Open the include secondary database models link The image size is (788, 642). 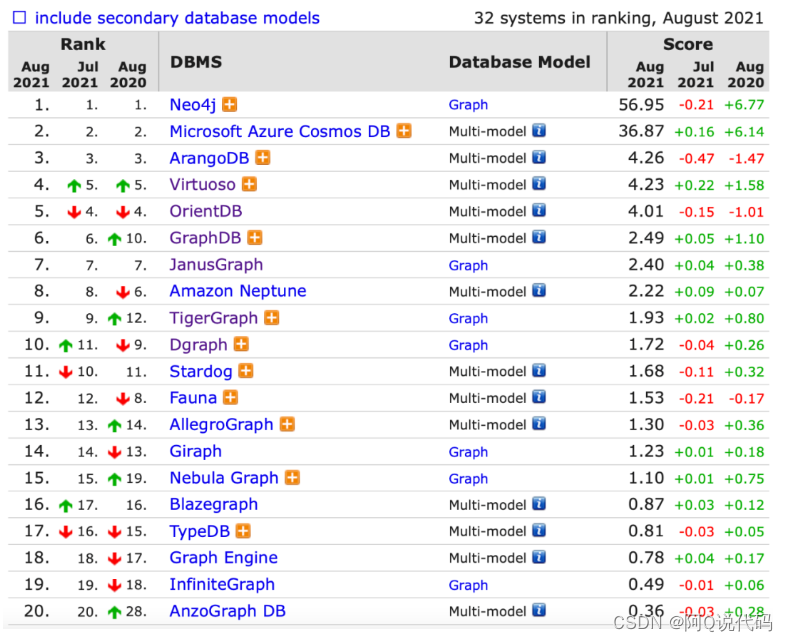(x=177, y=18)
